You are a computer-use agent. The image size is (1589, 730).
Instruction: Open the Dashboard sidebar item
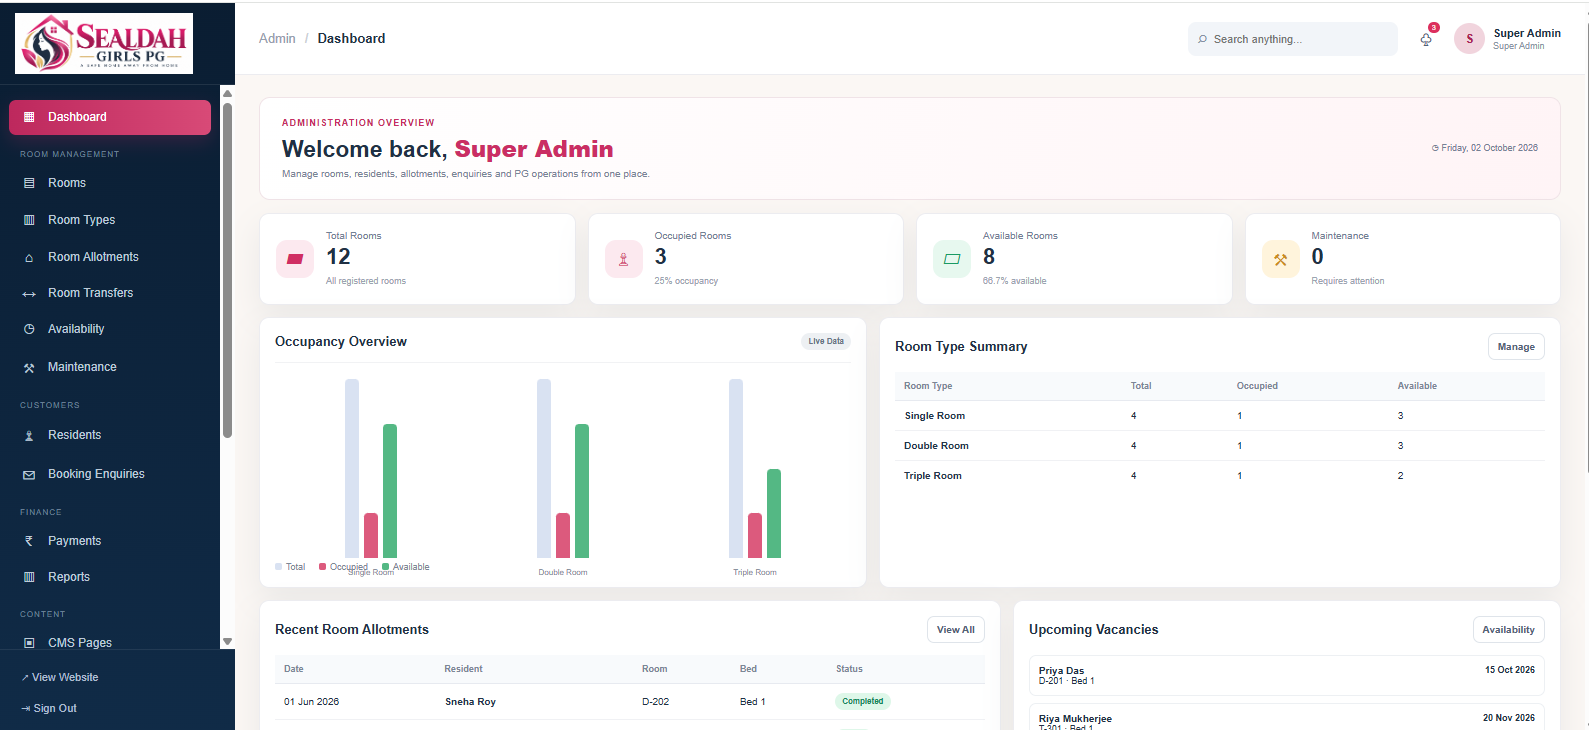pos(110,117)
